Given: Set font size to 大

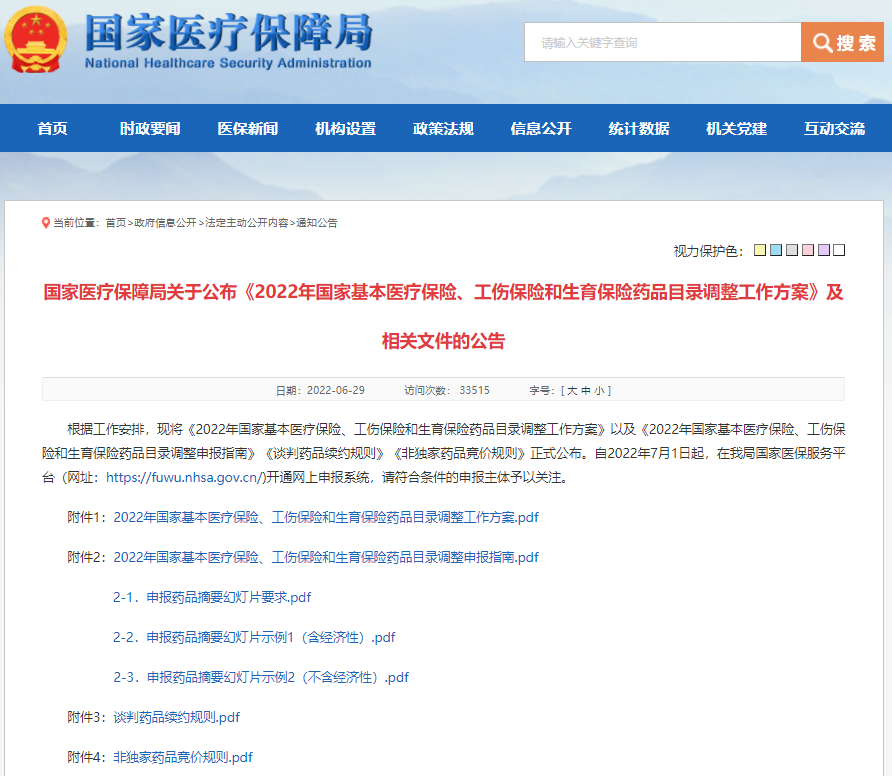Looking at the screenshot, I should 572,391.
